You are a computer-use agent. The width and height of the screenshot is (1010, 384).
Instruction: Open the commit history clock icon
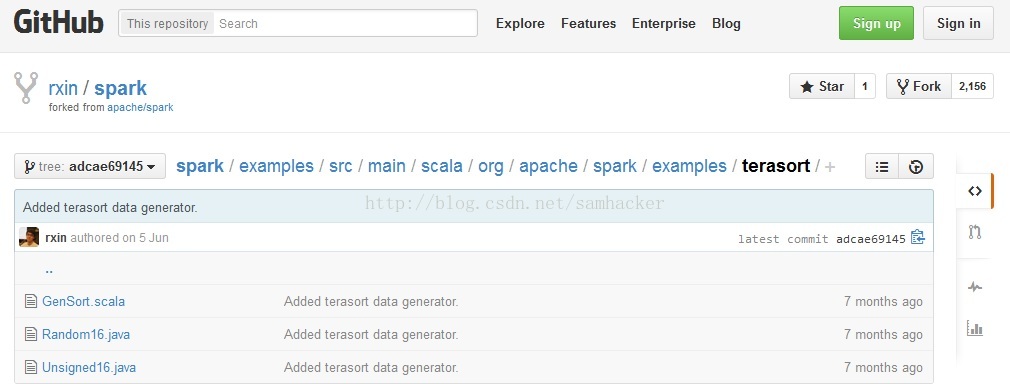(916, 167)
